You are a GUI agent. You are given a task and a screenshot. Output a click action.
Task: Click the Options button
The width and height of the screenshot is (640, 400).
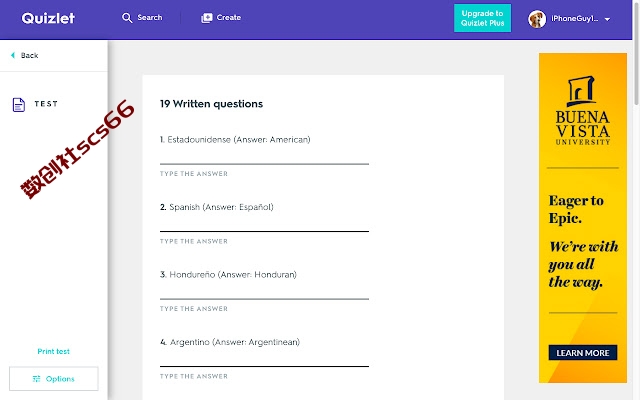click(54, 379)
